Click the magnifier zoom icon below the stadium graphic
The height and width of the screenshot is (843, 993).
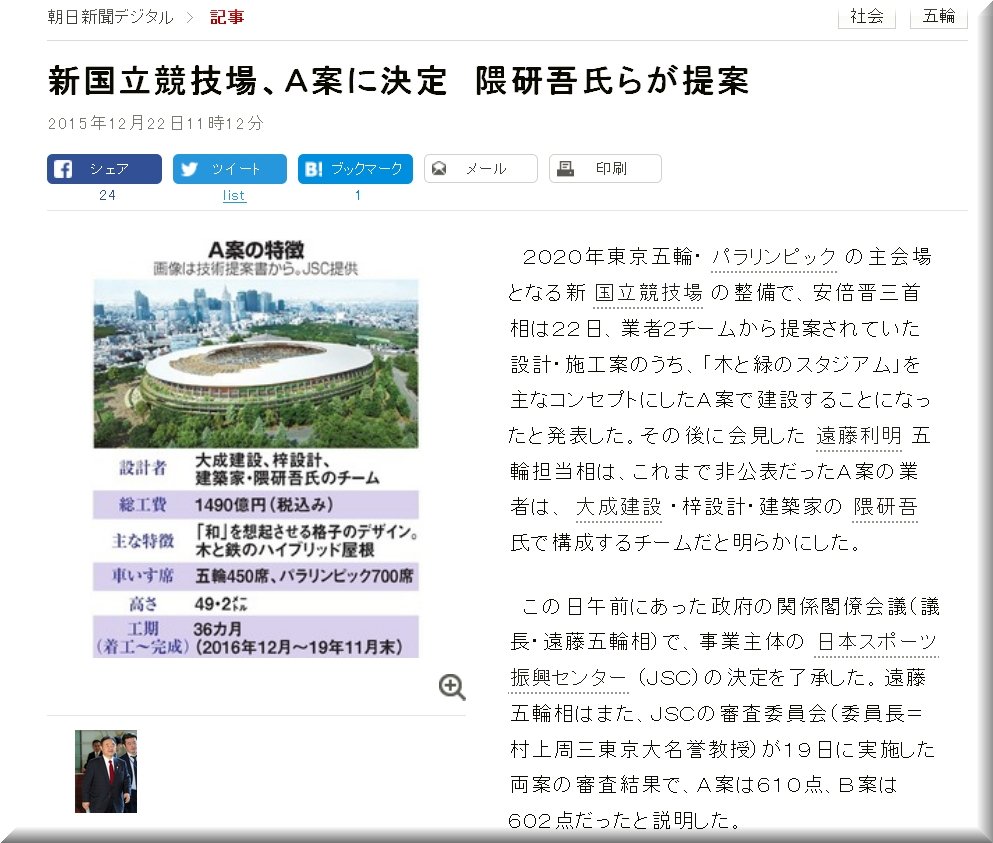[452, 687]
